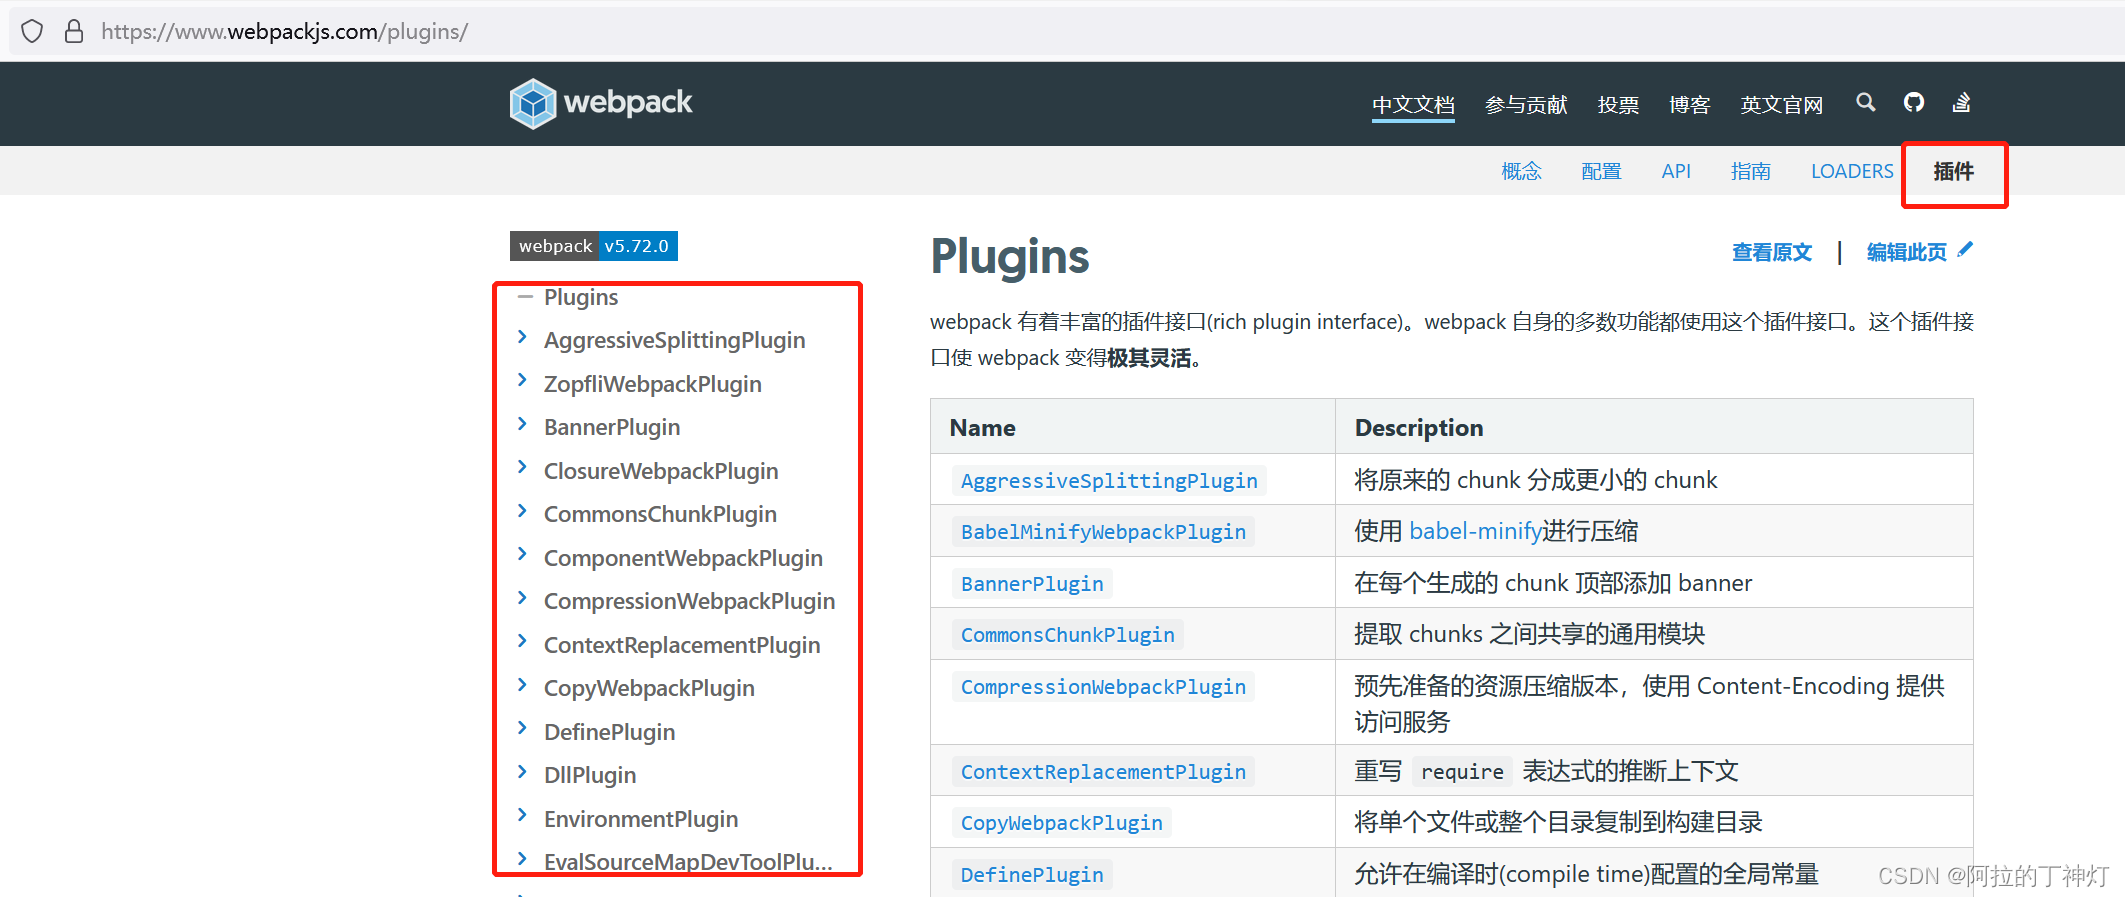Open CompressionWebpackPlugin link in table

coord(1103,687)
